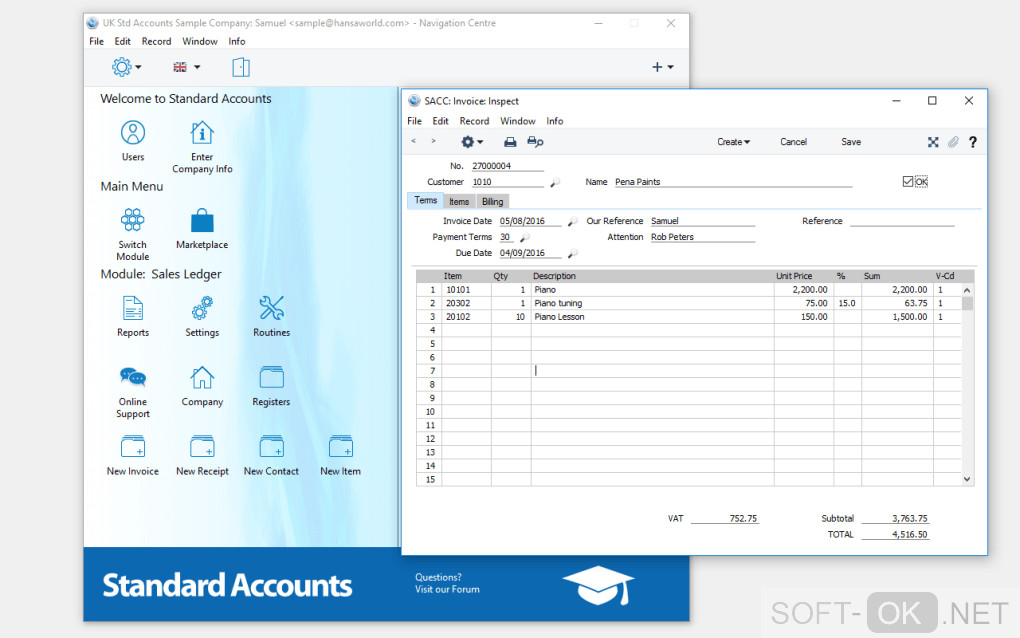
Task: Open File menu in Invoice window
Action: (x=414, y=121)
